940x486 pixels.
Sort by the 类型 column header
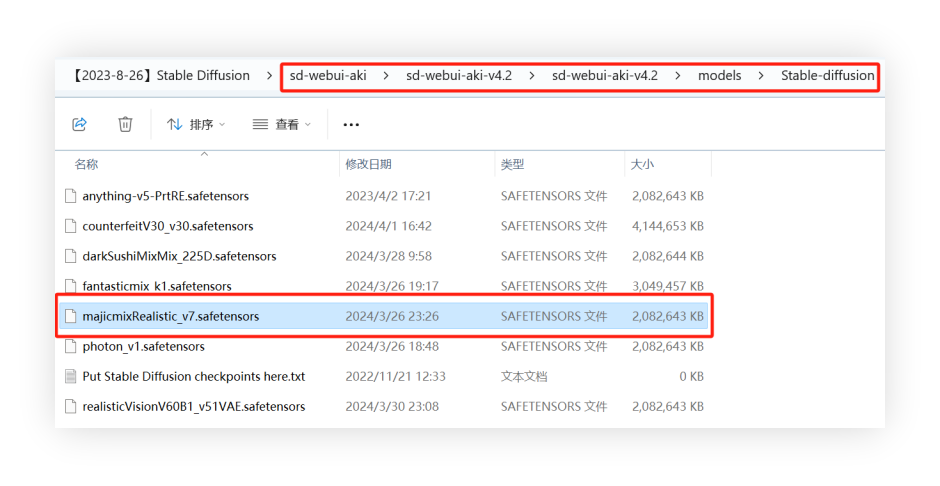coord(513,164)
